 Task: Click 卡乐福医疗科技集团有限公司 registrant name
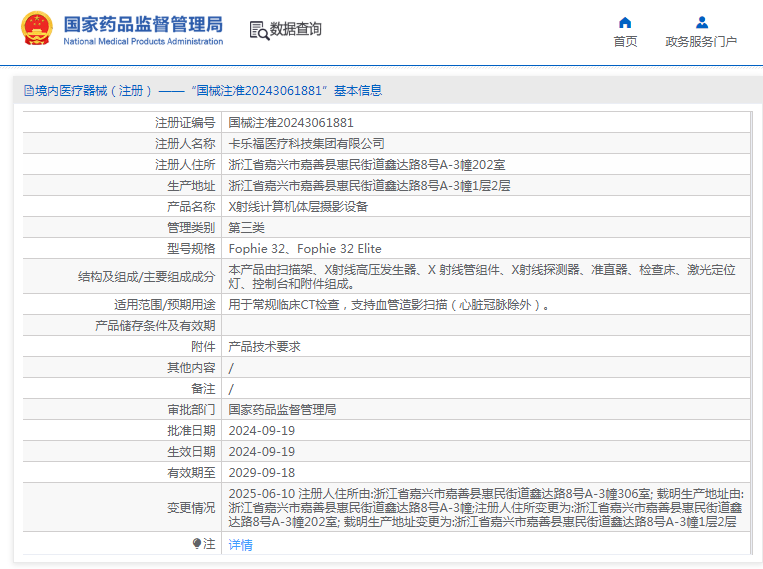[x=307, y=144]
